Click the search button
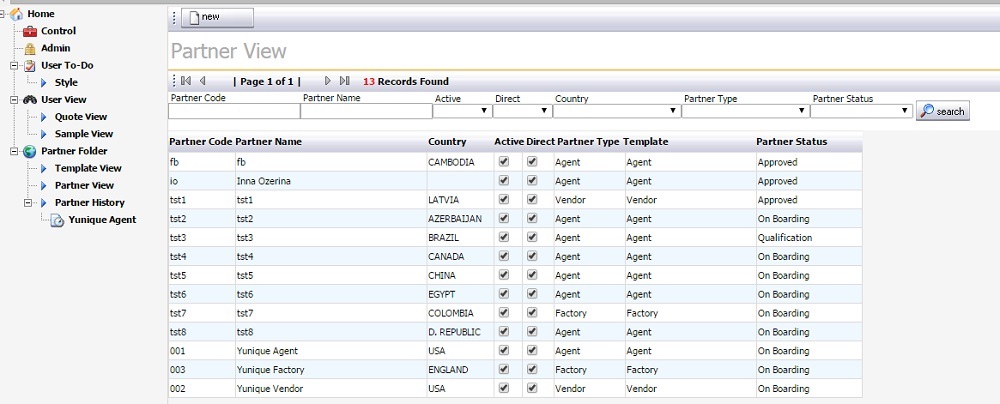 pyautogui.click(x=943, y=111)
